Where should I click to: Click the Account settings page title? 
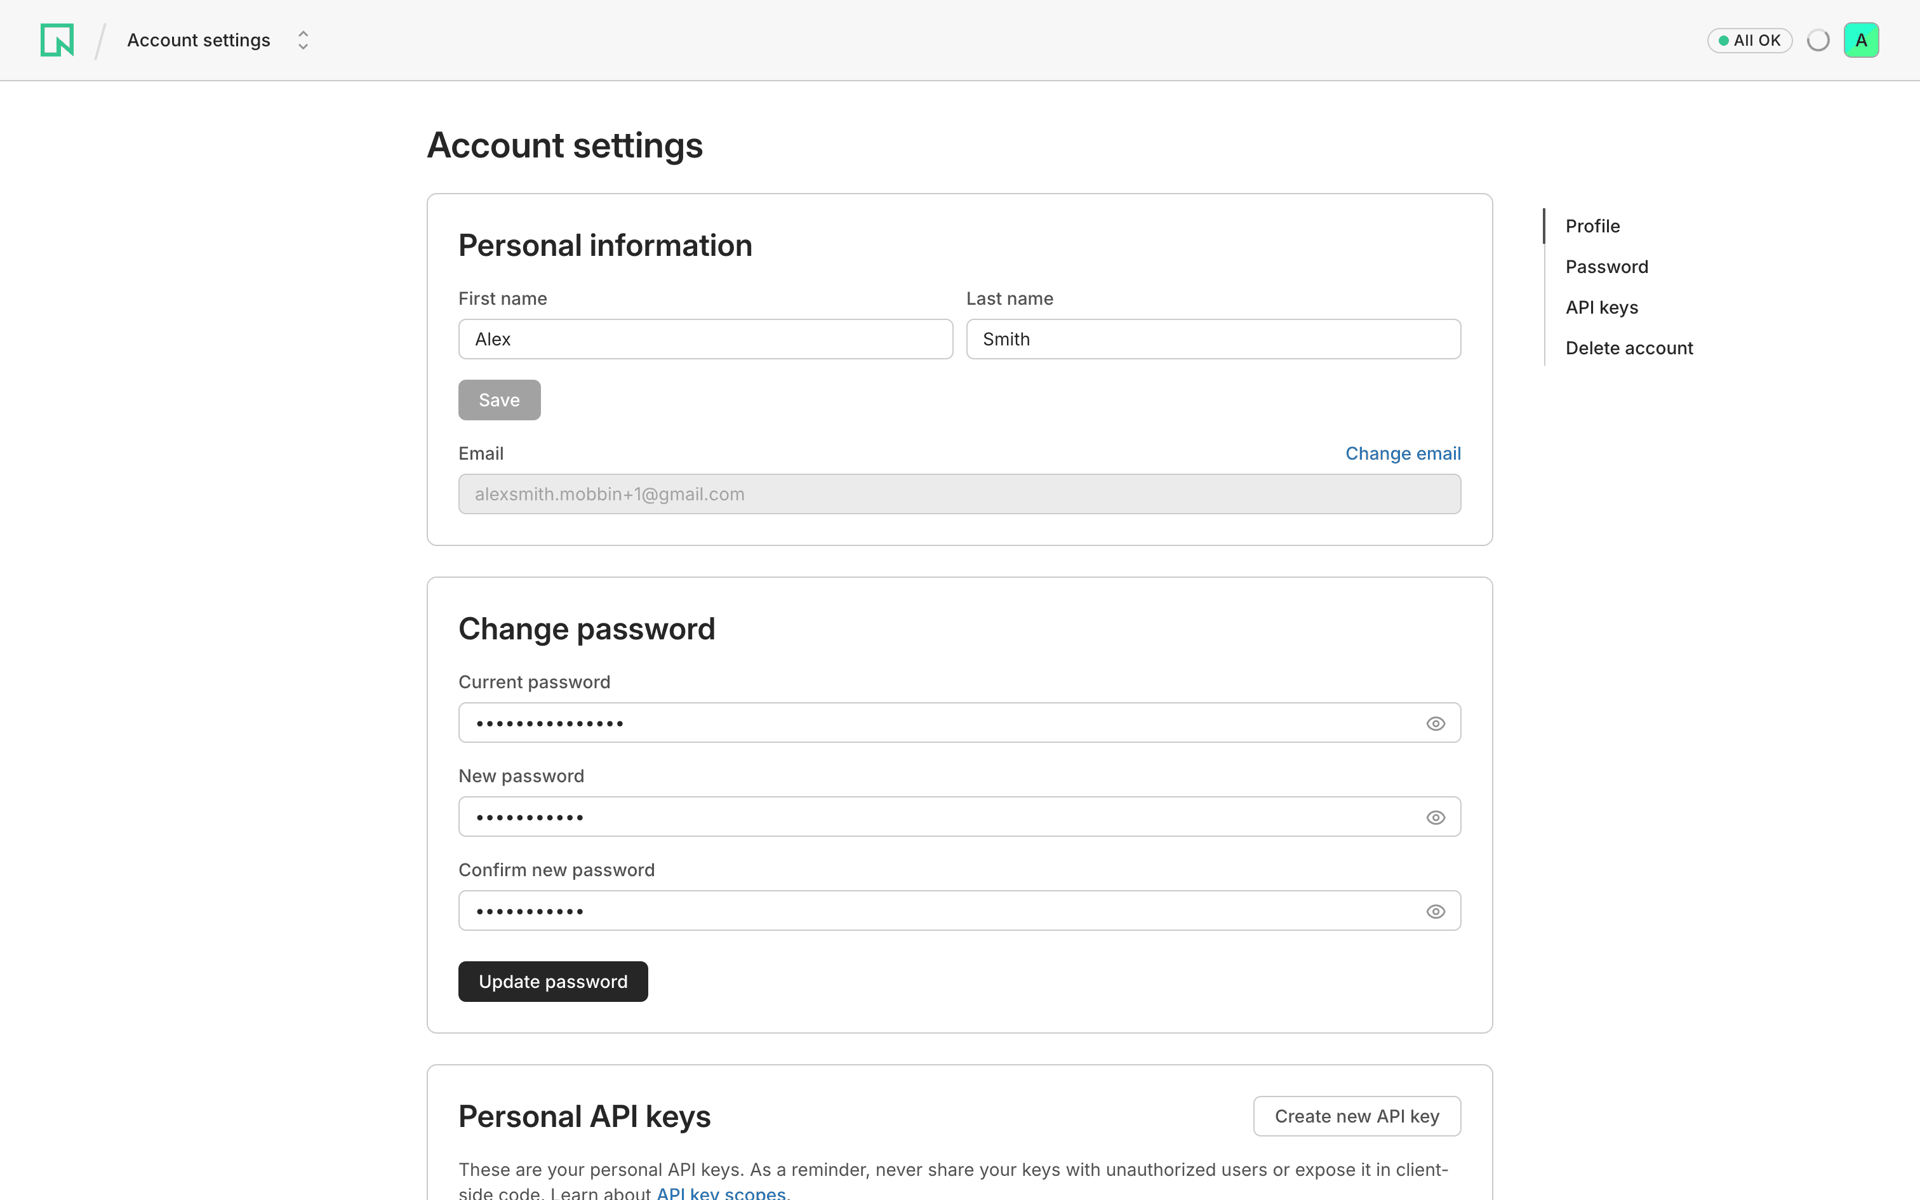pos(565,146)
